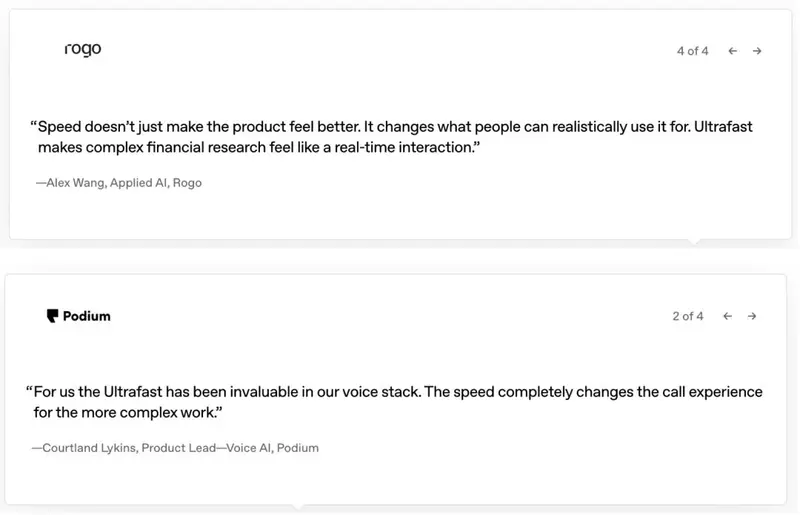
Task: Click the Podium speech-bubble logo icon
Action: (52, 316)
